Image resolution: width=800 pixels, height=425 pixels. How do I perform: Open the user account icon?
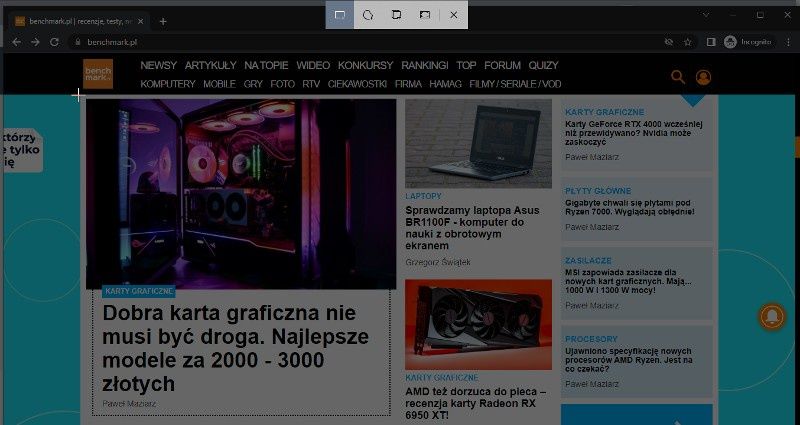[703, 77]
